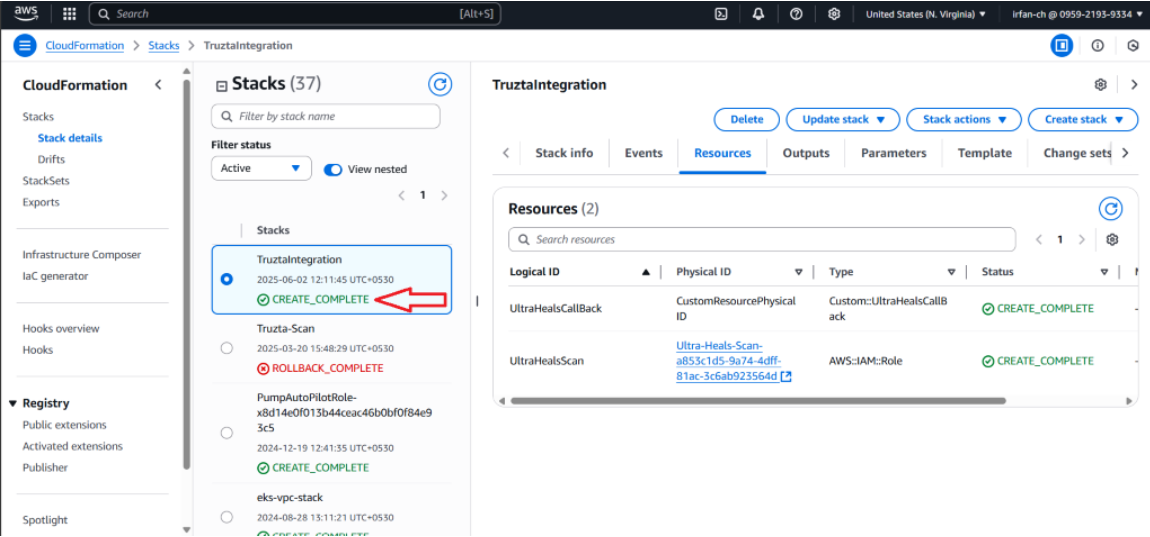Go to previous page of Stacks
This screenshot has width=1150, height=537.
[401, 196]
